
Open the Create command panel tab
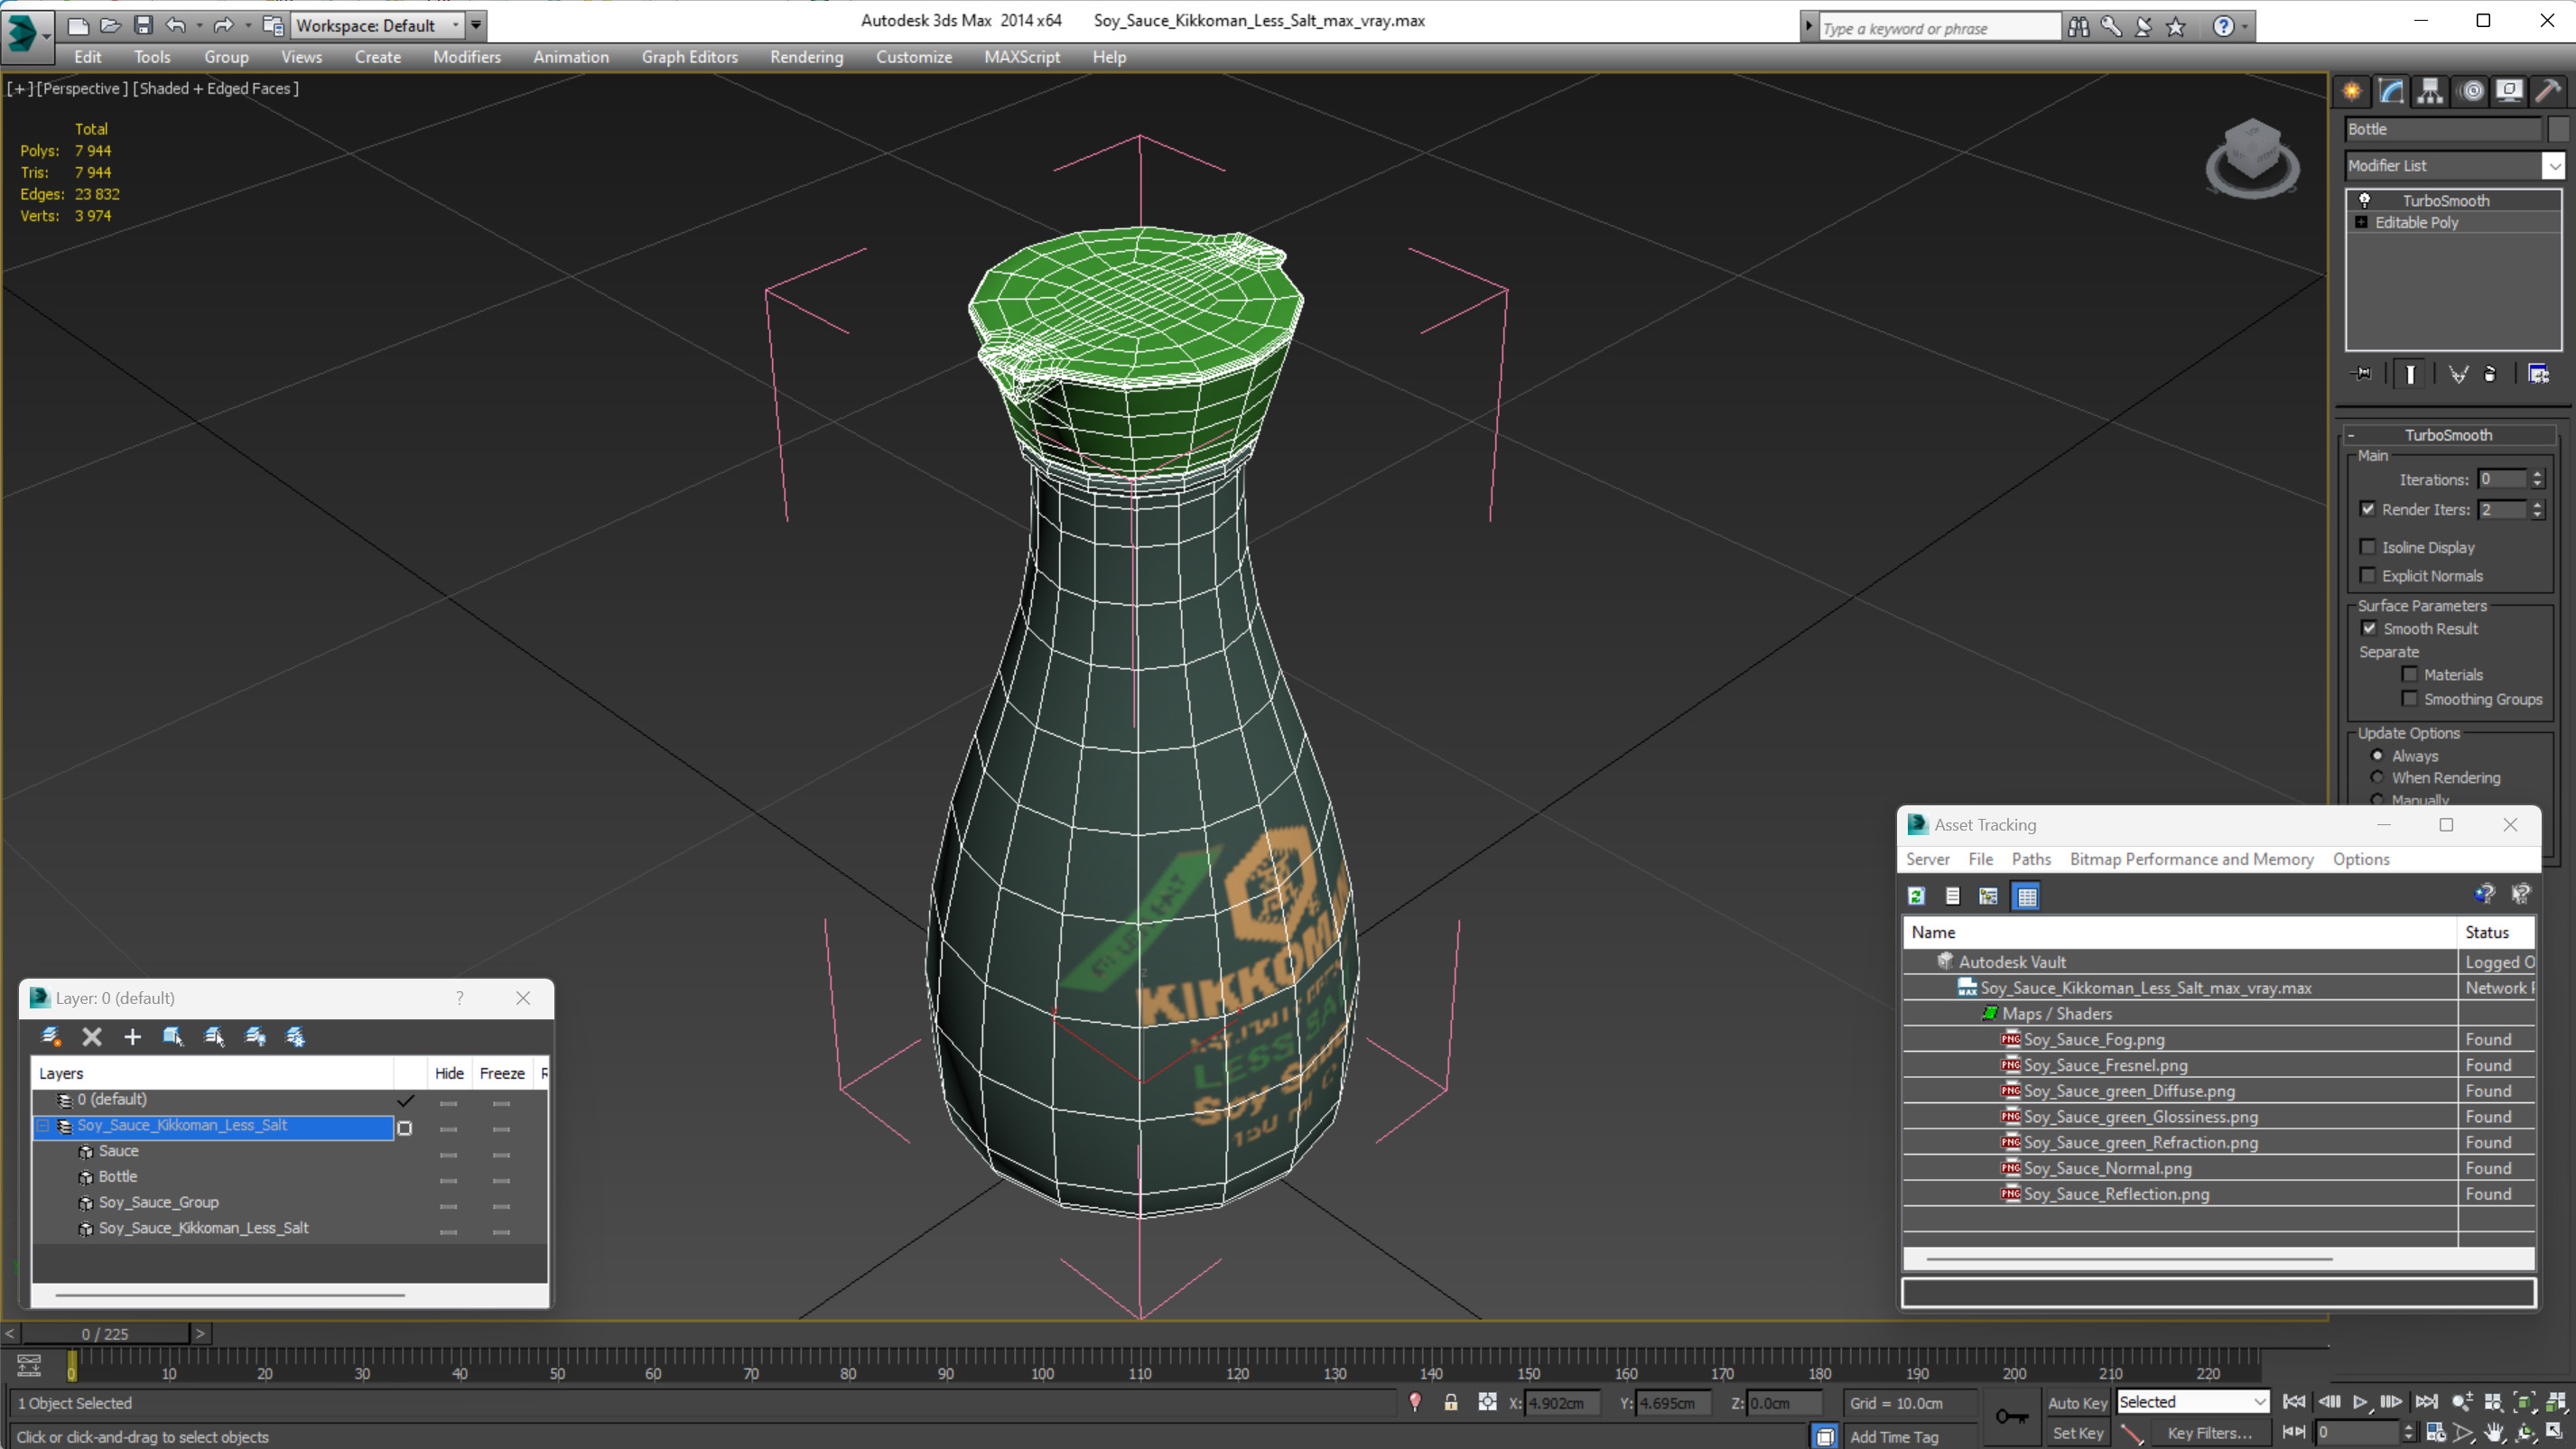click(2352, 92)
